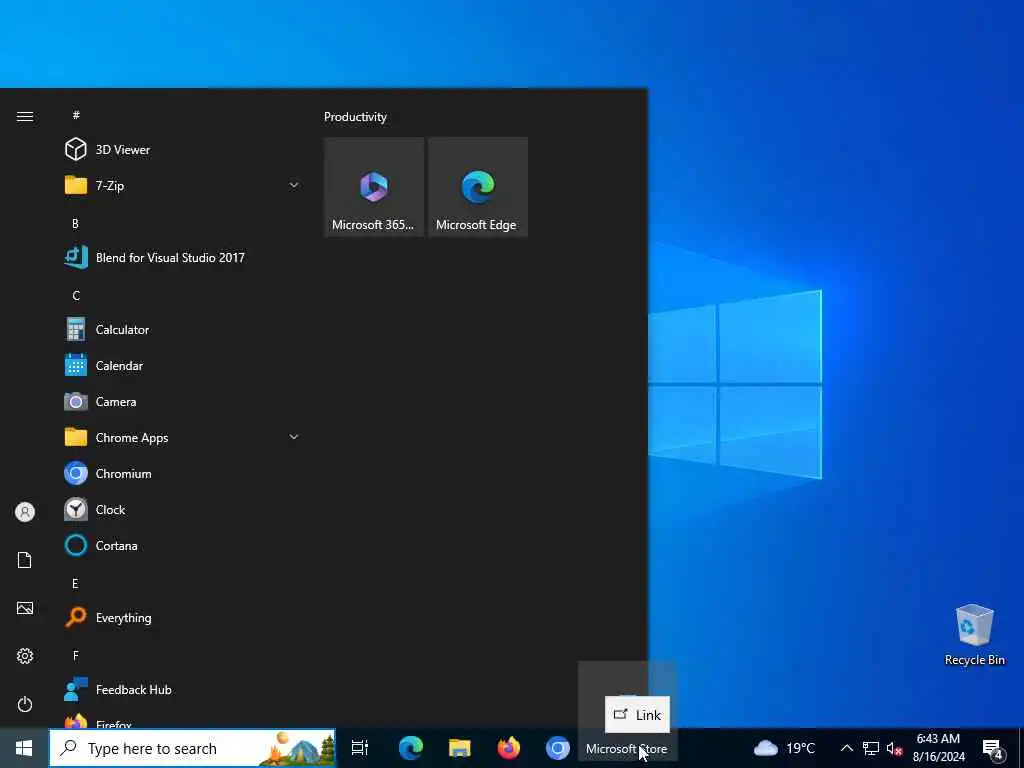Launch Firefox from the taskbar

coord(509,748)
